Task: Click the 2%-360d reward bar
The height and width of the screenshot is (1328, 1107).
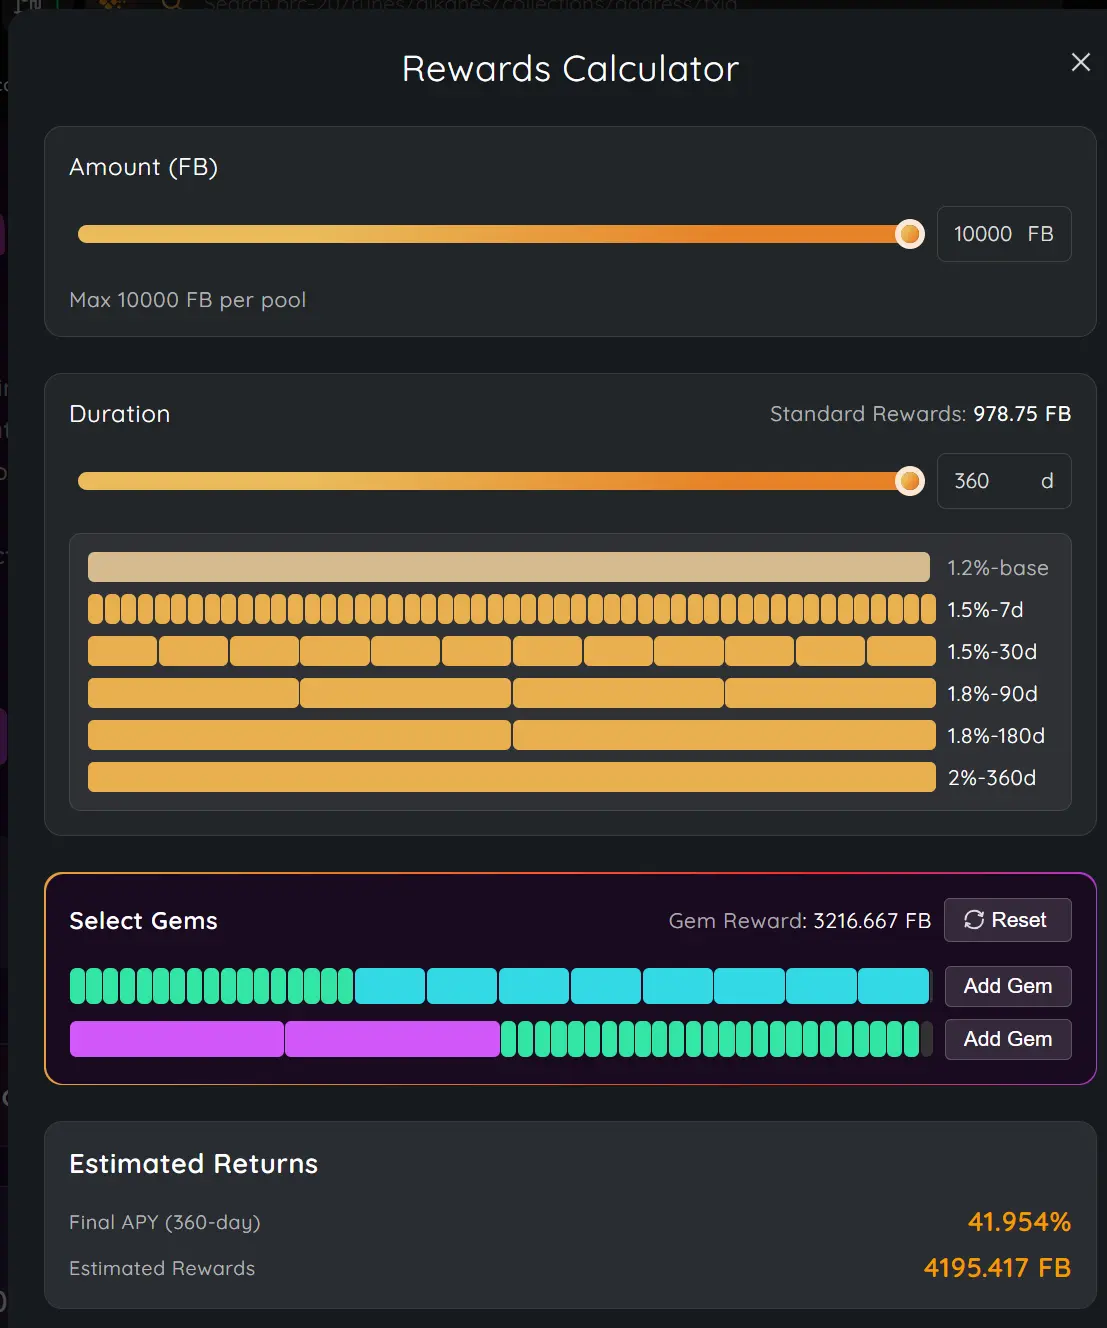Action: click(511, 777)
